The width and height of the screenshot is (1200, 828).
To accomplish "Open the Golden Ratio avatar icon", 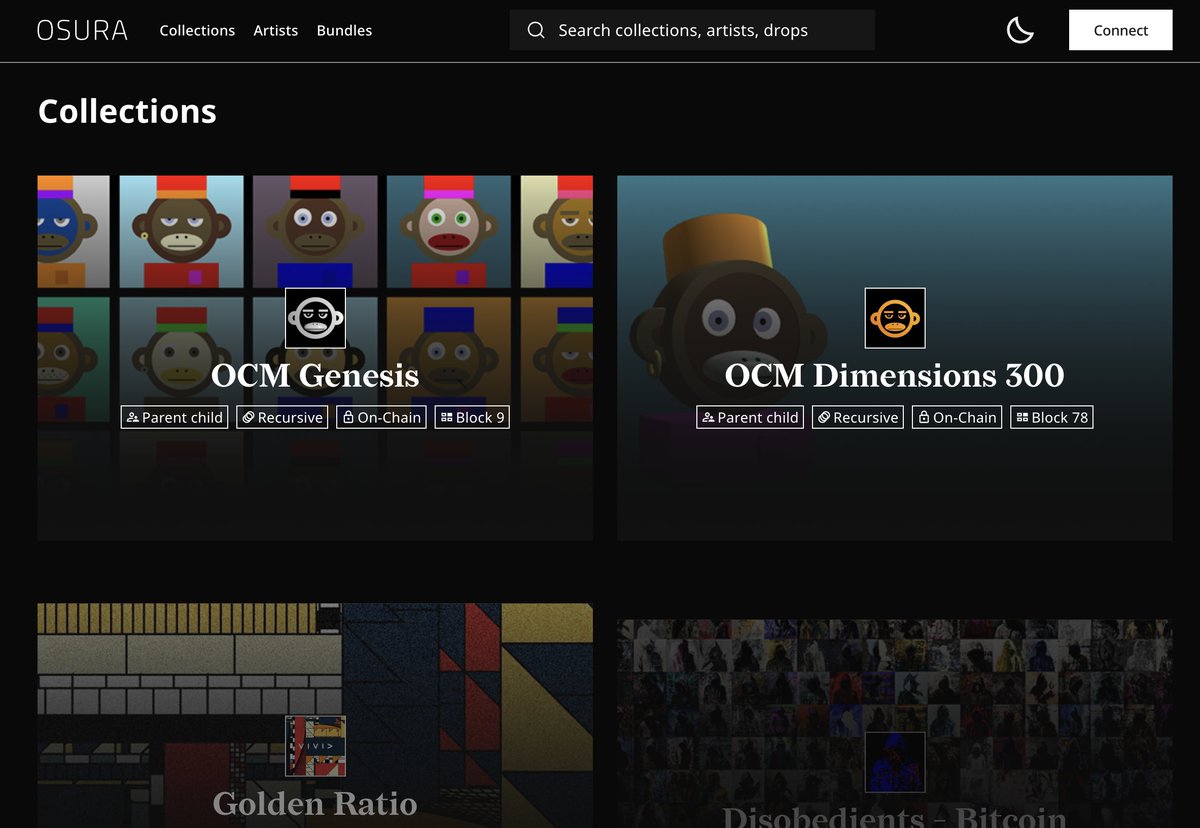I will click(315, 745).
